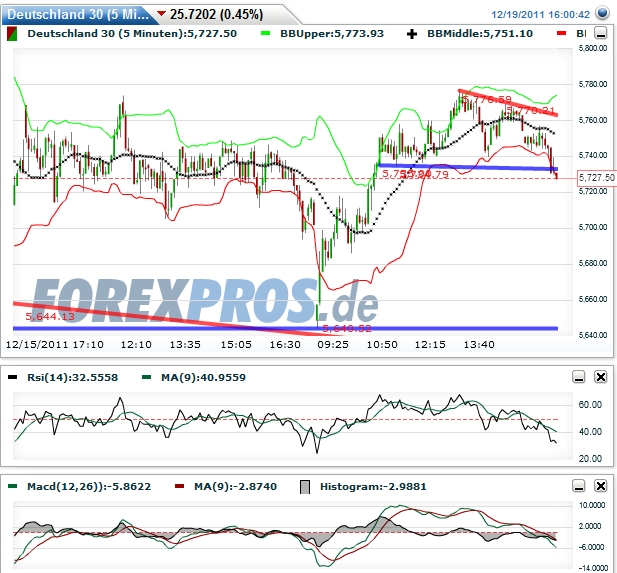This screenshot has height=573, width=617.
Task: Click the 13:40 time axis label
Action: point(479,345)
